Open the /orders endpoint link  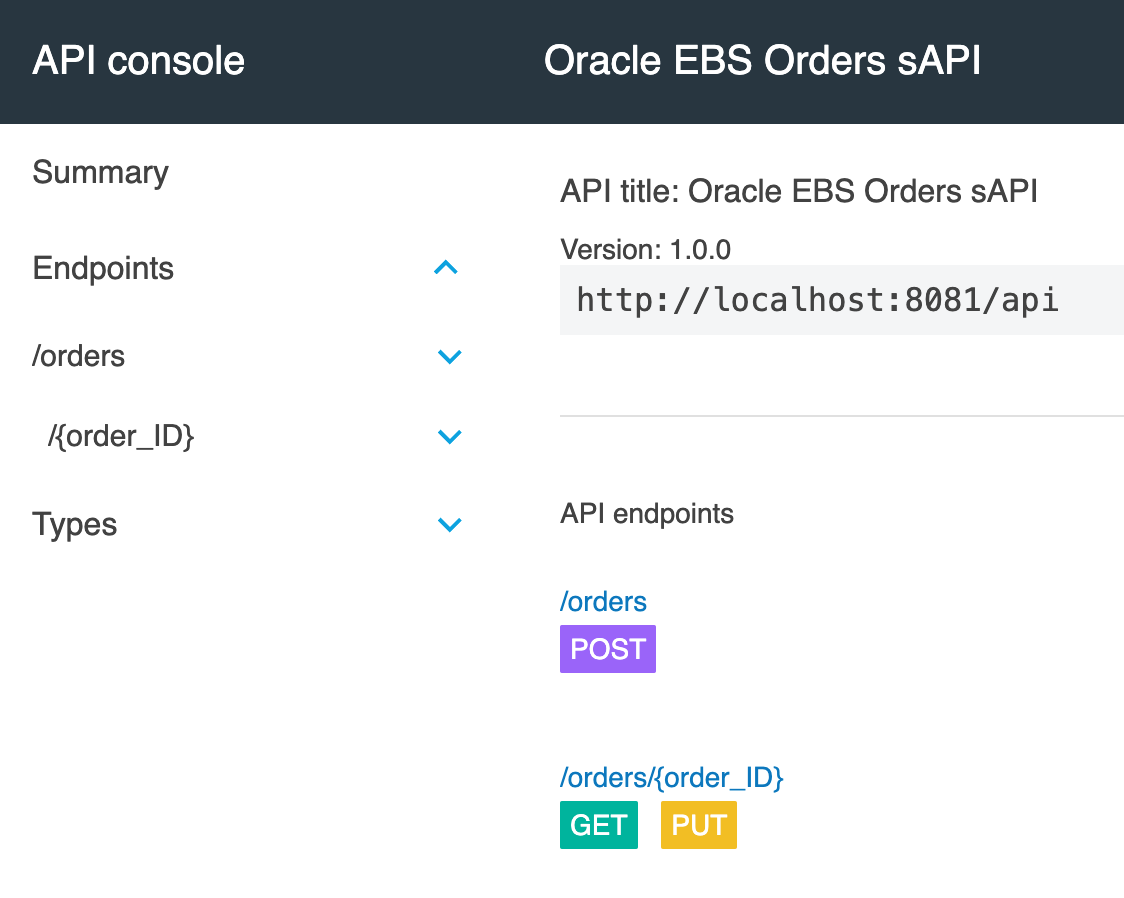[x=603, y=601]
